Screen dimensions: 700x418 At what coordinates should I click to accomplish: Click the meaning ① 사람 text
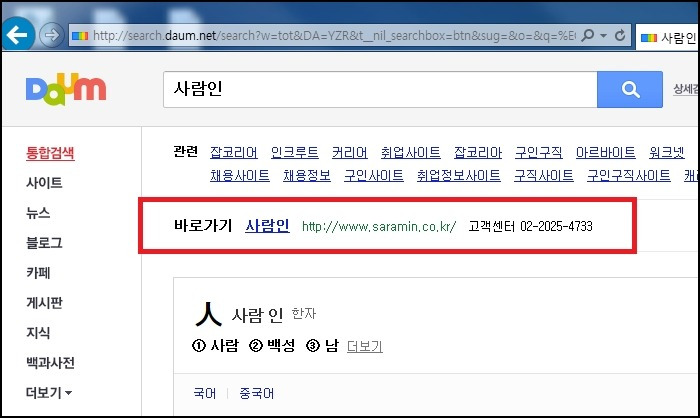[216, 345]
